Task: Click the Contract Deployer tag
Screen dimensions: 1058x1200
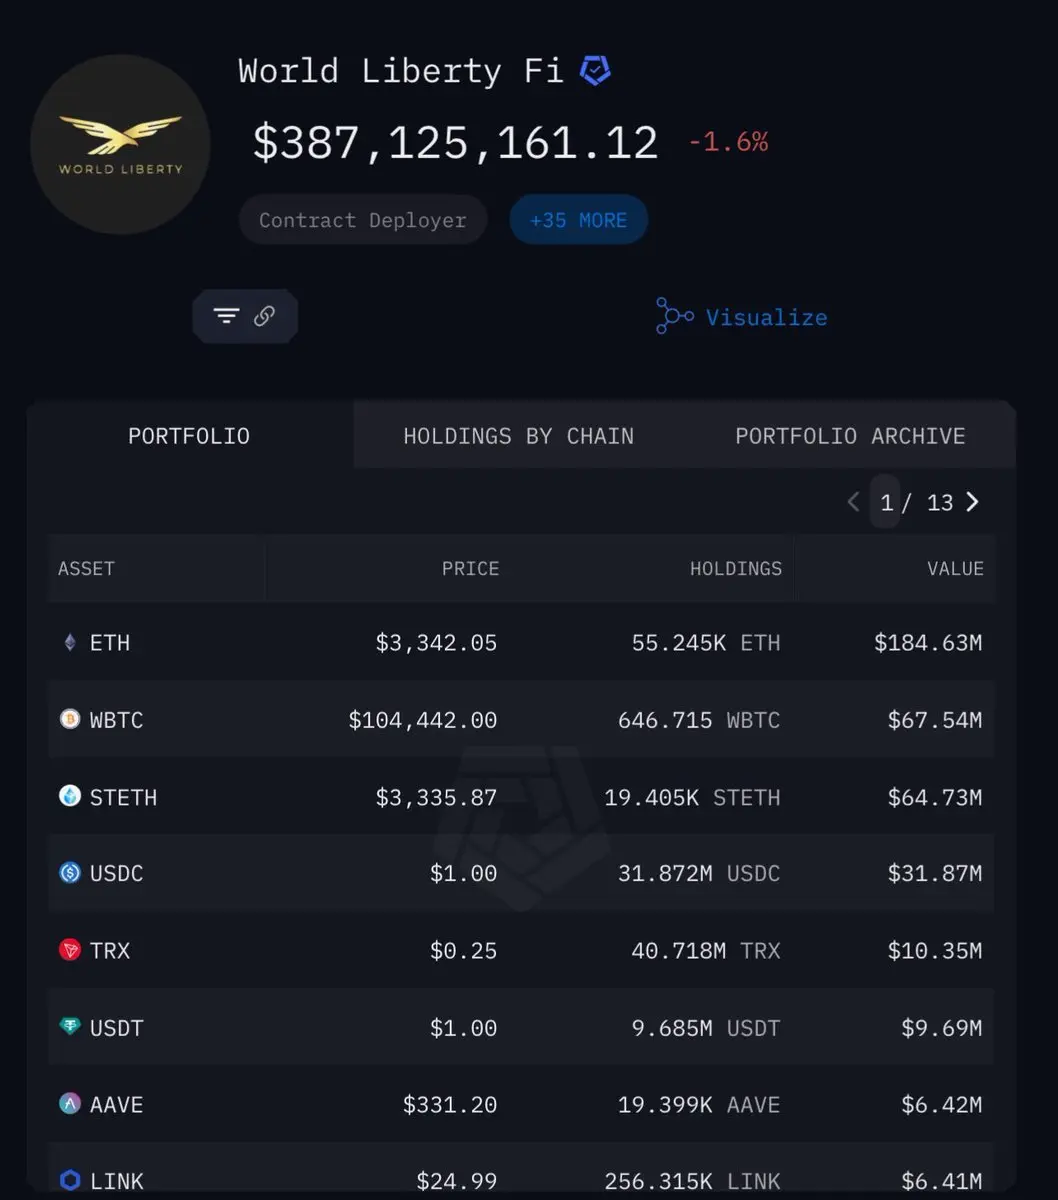Action: 362,220
